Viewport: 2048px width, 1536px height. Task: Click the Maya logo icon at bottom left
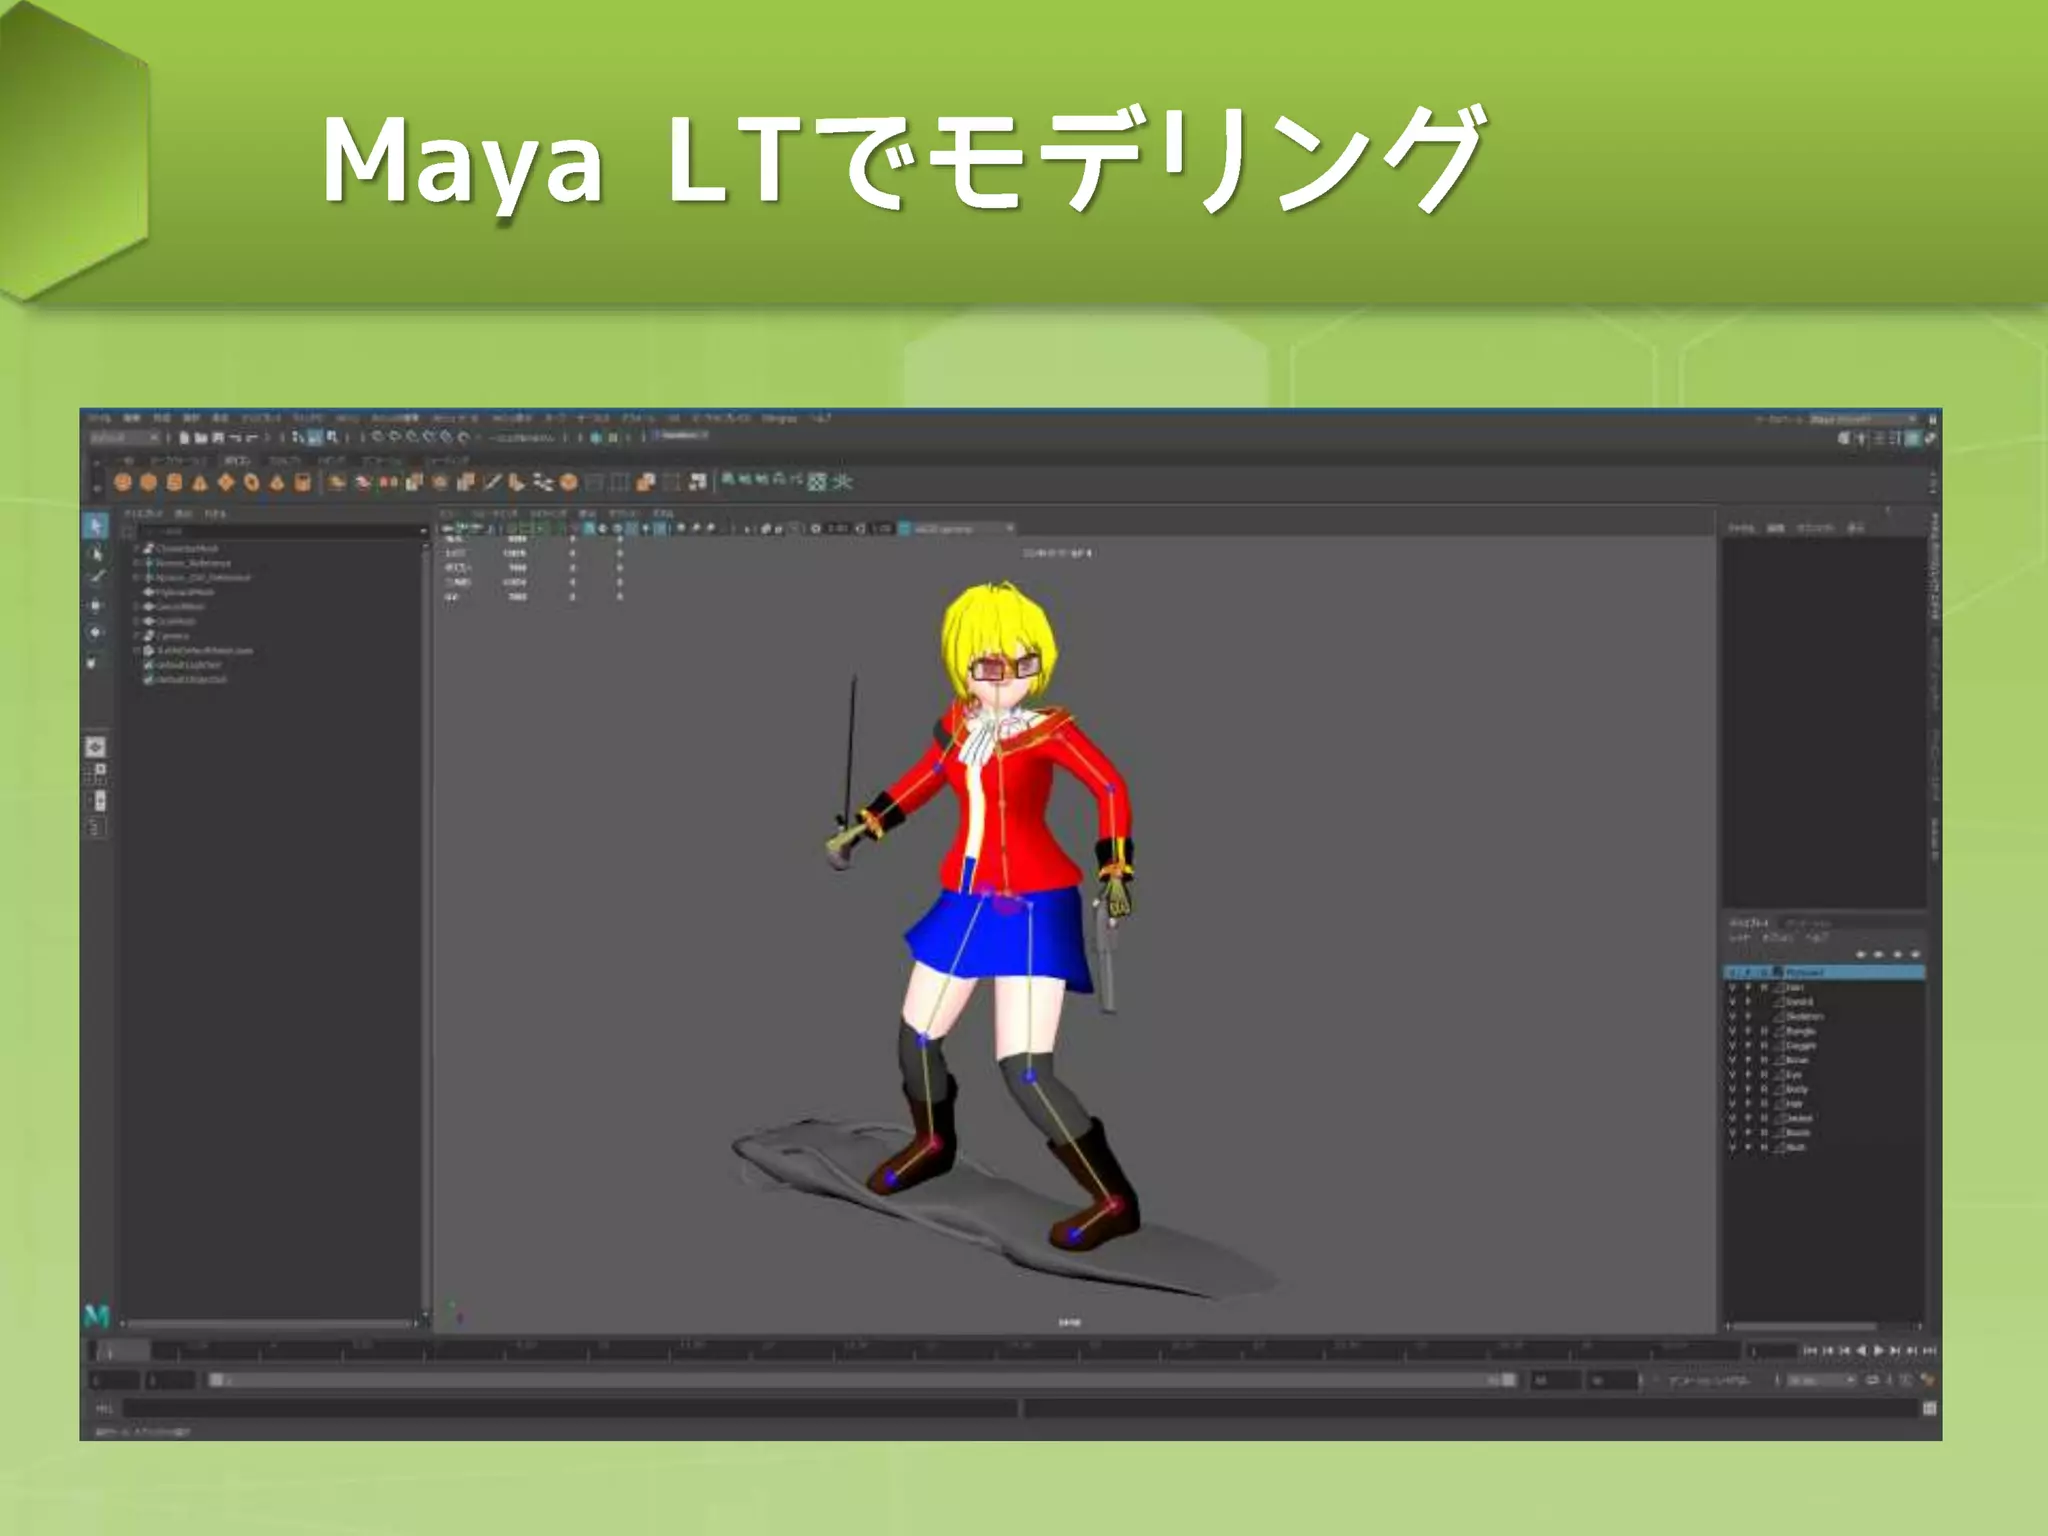[x=96, y=1315]
